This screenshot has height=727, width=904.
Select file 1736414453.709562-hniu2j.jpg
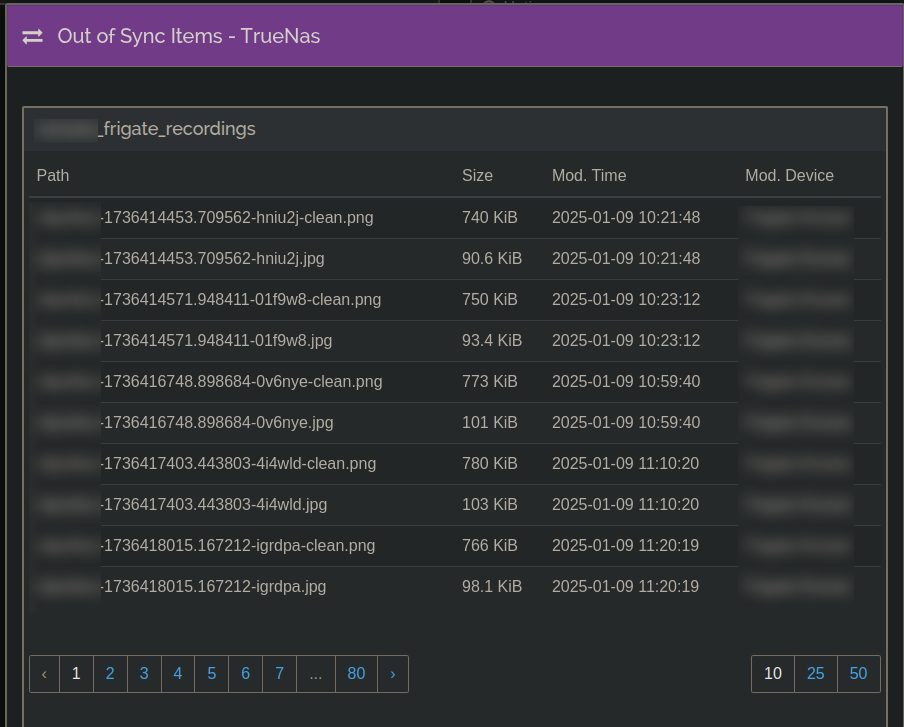pos(212,258)
